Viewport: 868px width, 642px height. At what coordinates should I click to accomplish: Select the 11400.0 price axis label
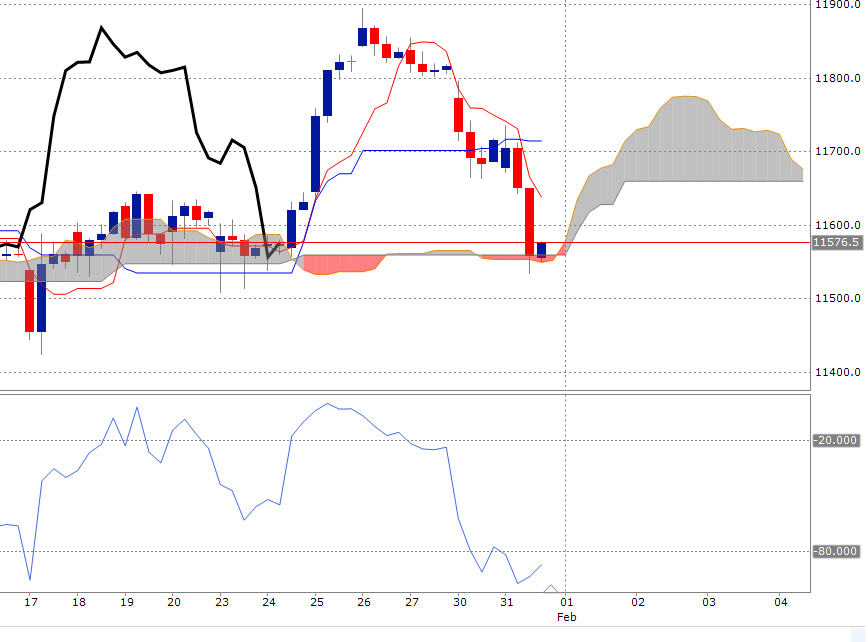tap(838, 372)
